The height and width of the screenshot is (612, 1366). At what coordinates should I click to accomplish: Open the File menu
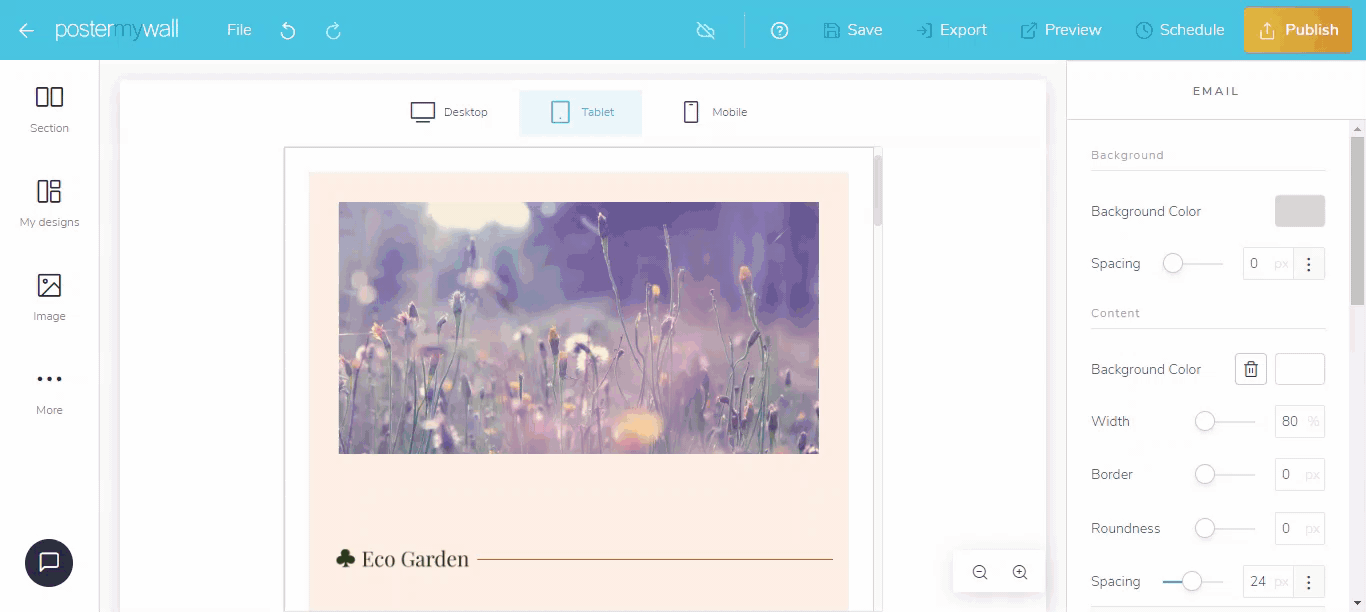239,30
